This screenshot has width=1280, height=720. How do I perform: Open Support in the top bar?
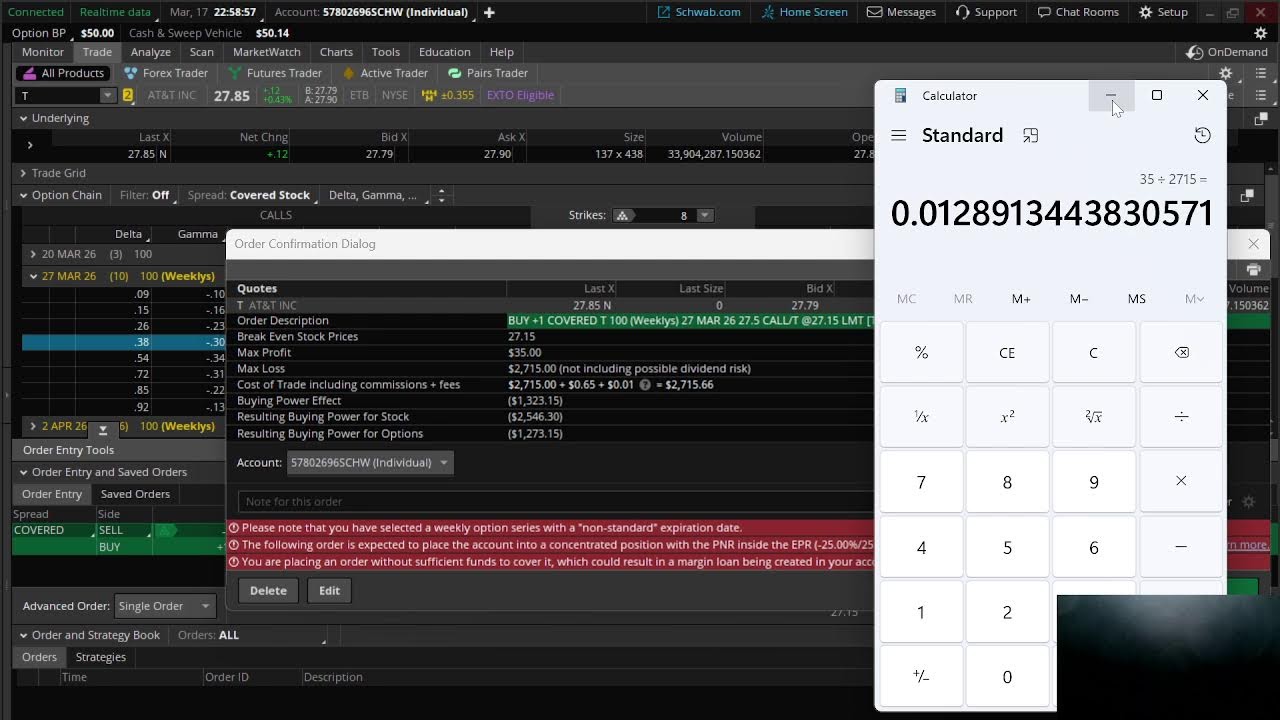pyautogui.click(x=986, y=12)
